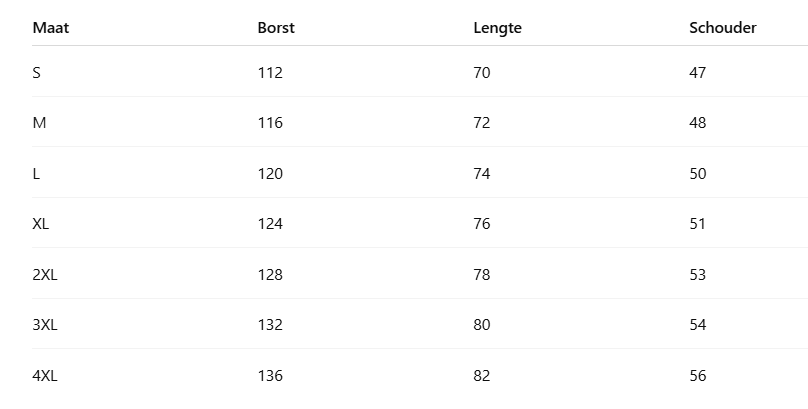Click the Schouder column header

(x=722, y=28)
